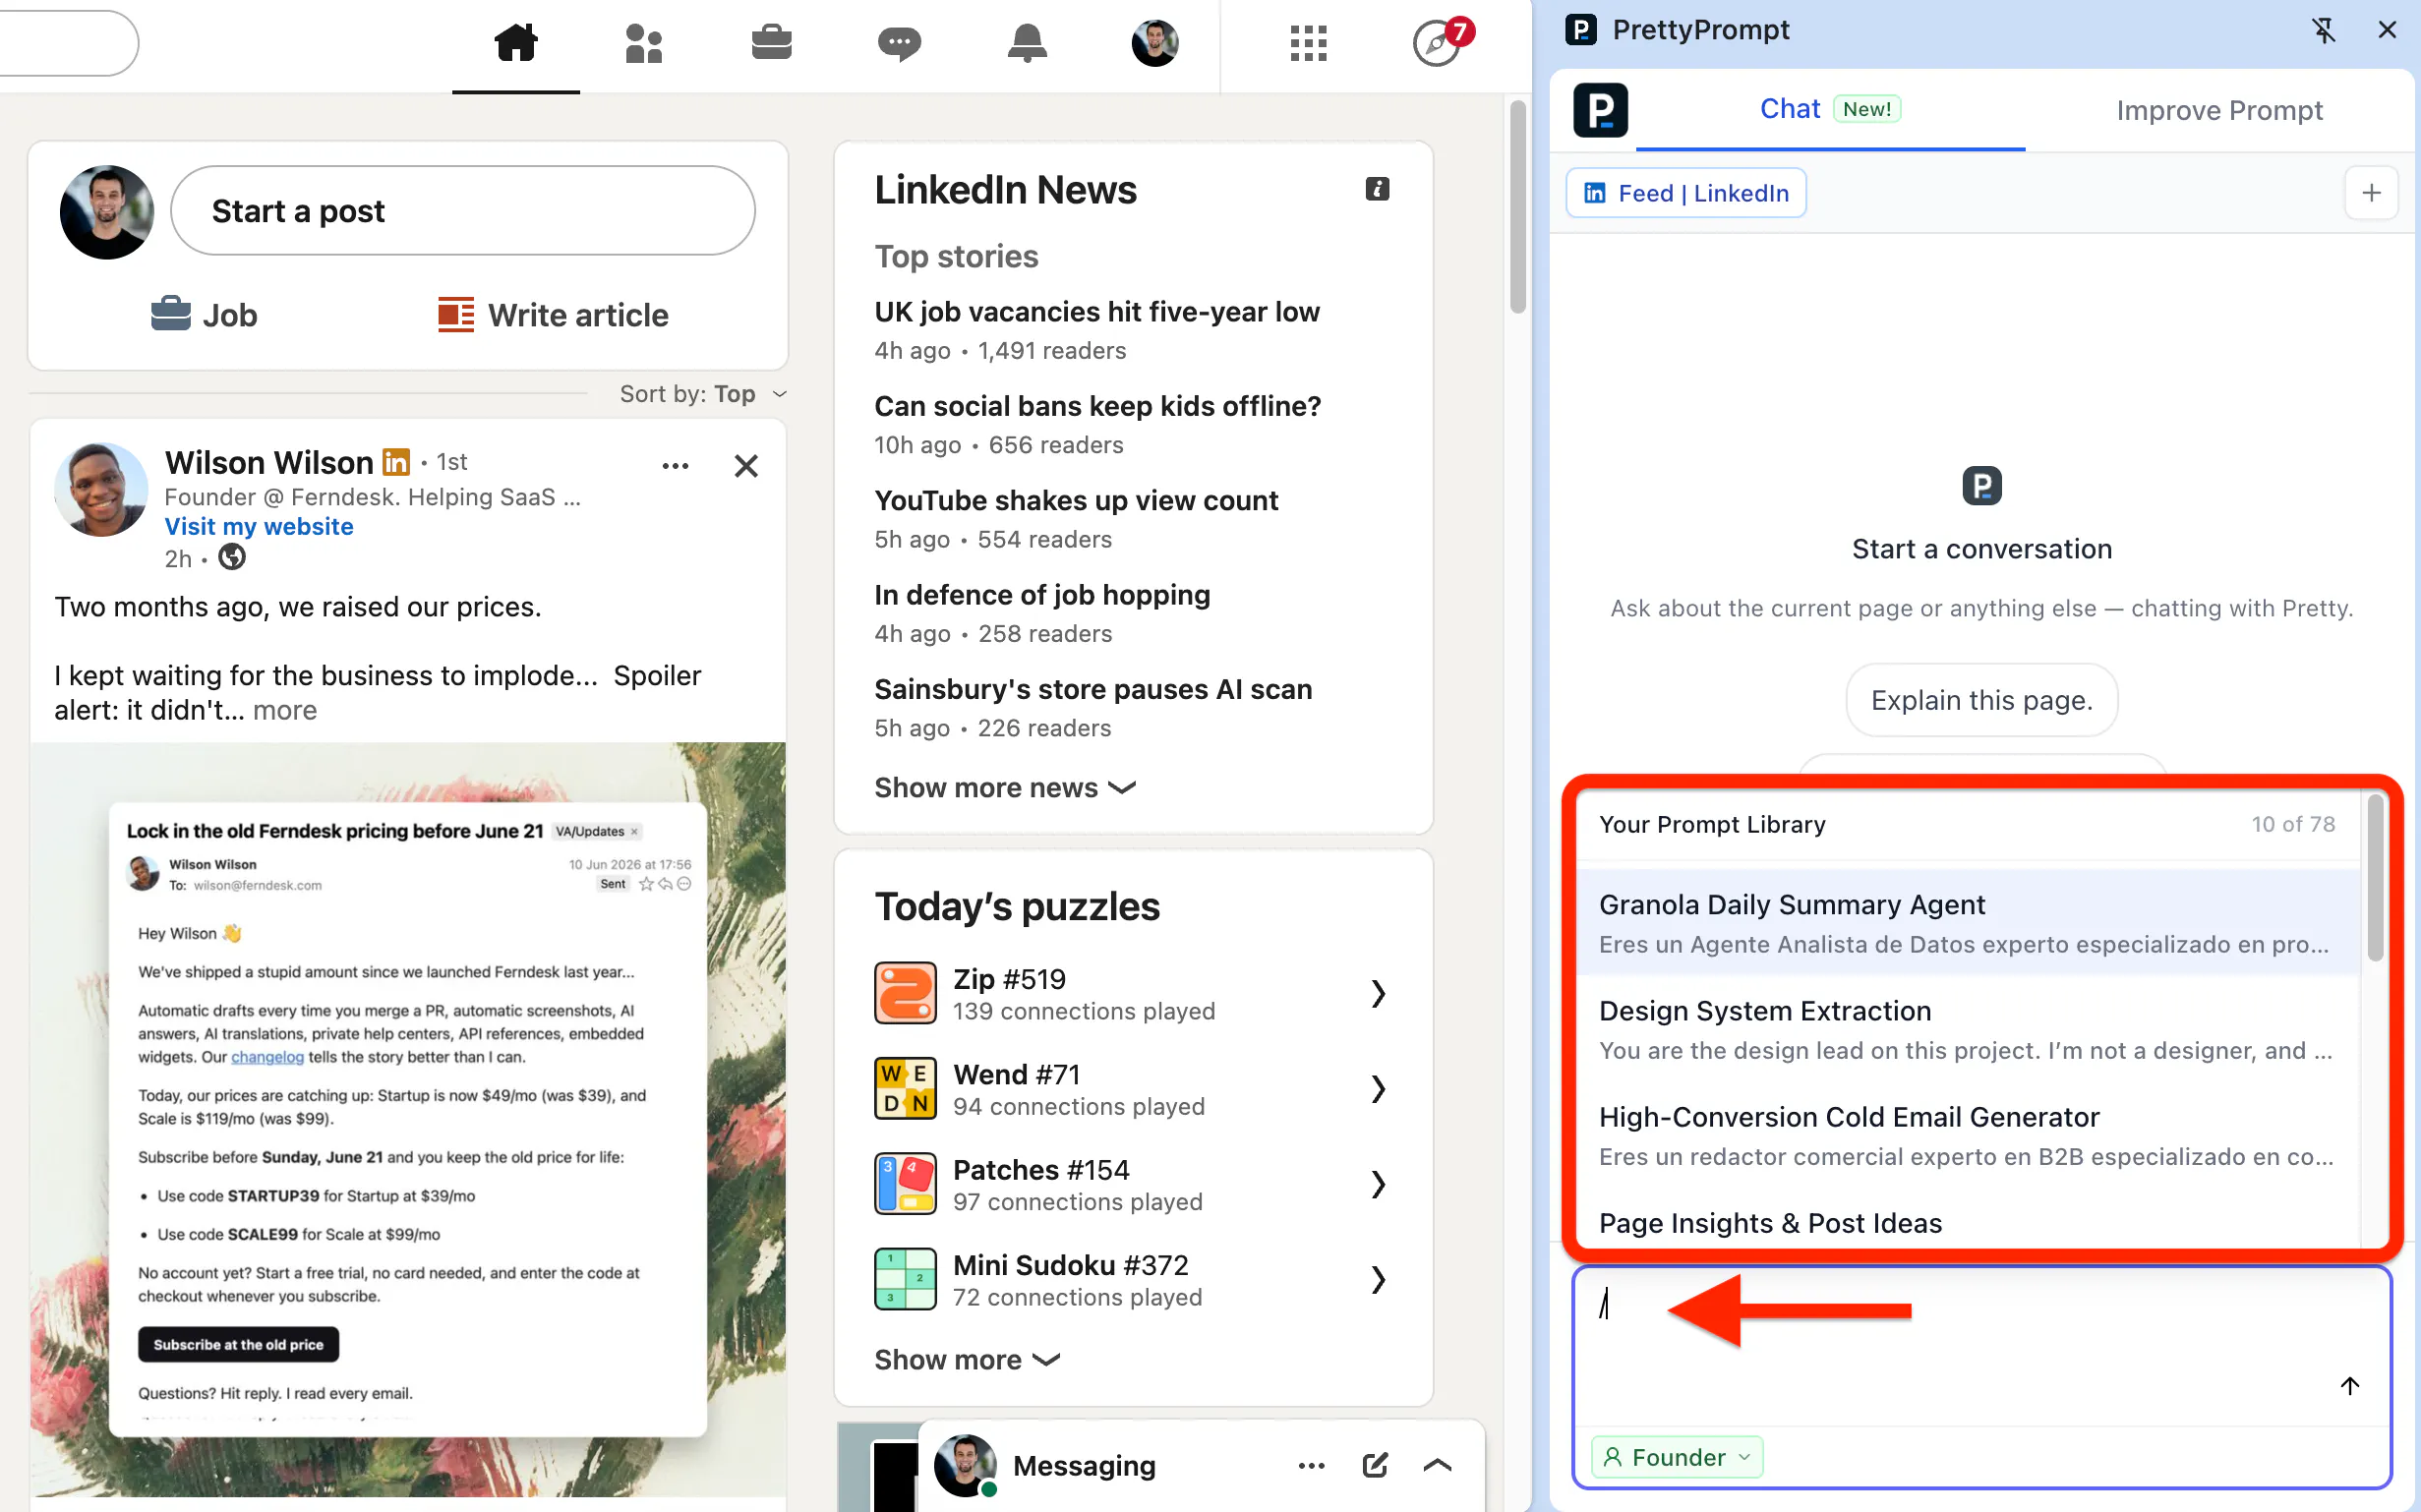Expand post text with 'more' link
The image size is (2421, 1512).
point(284,710)
